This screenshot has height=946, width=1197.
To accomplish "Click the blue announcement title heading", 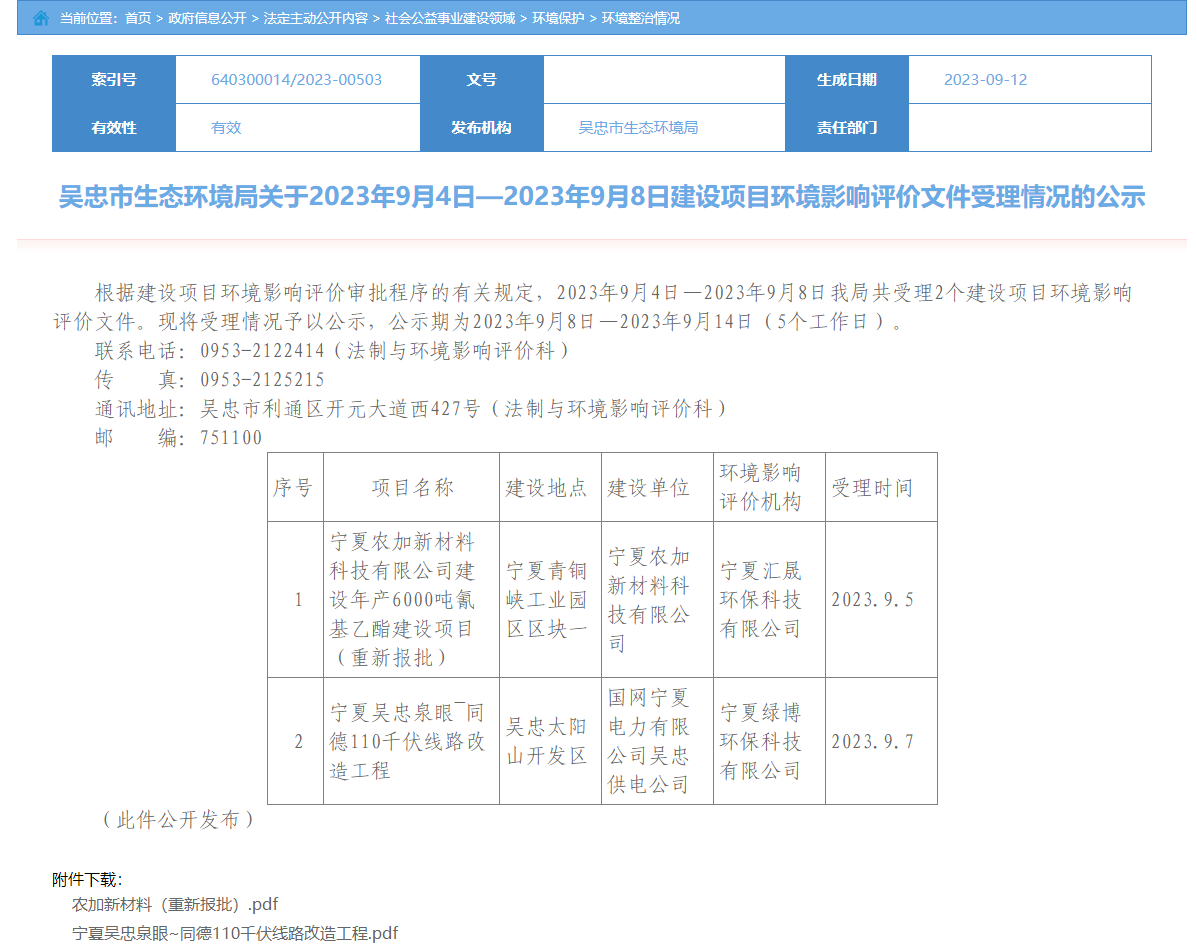I will click(x=601, y=197).
